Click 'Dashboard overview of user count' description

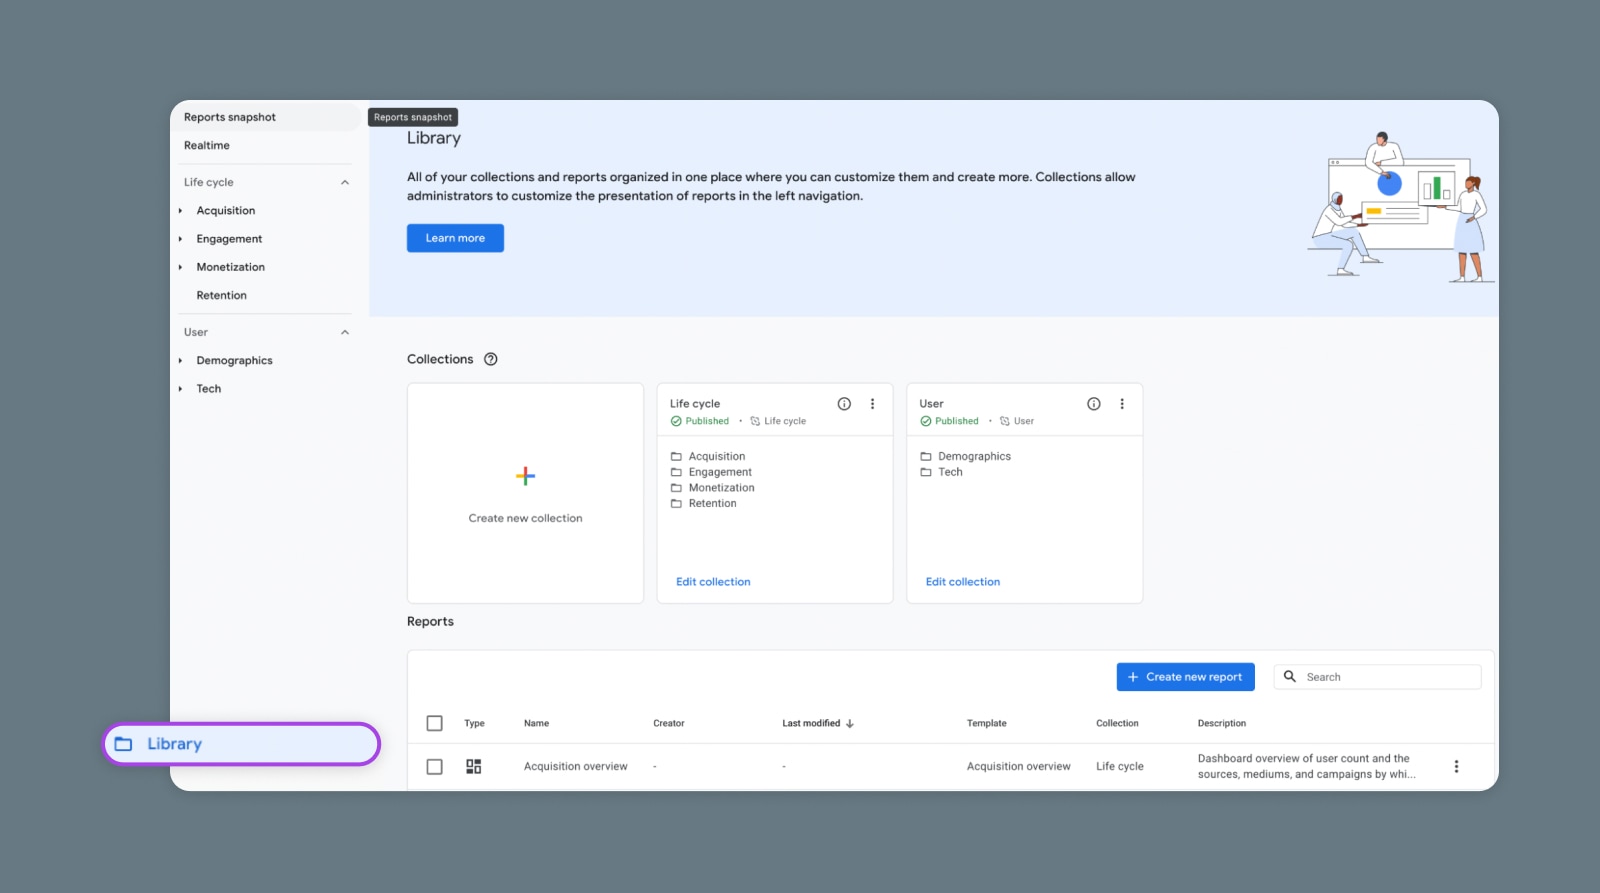point(1306,766)
